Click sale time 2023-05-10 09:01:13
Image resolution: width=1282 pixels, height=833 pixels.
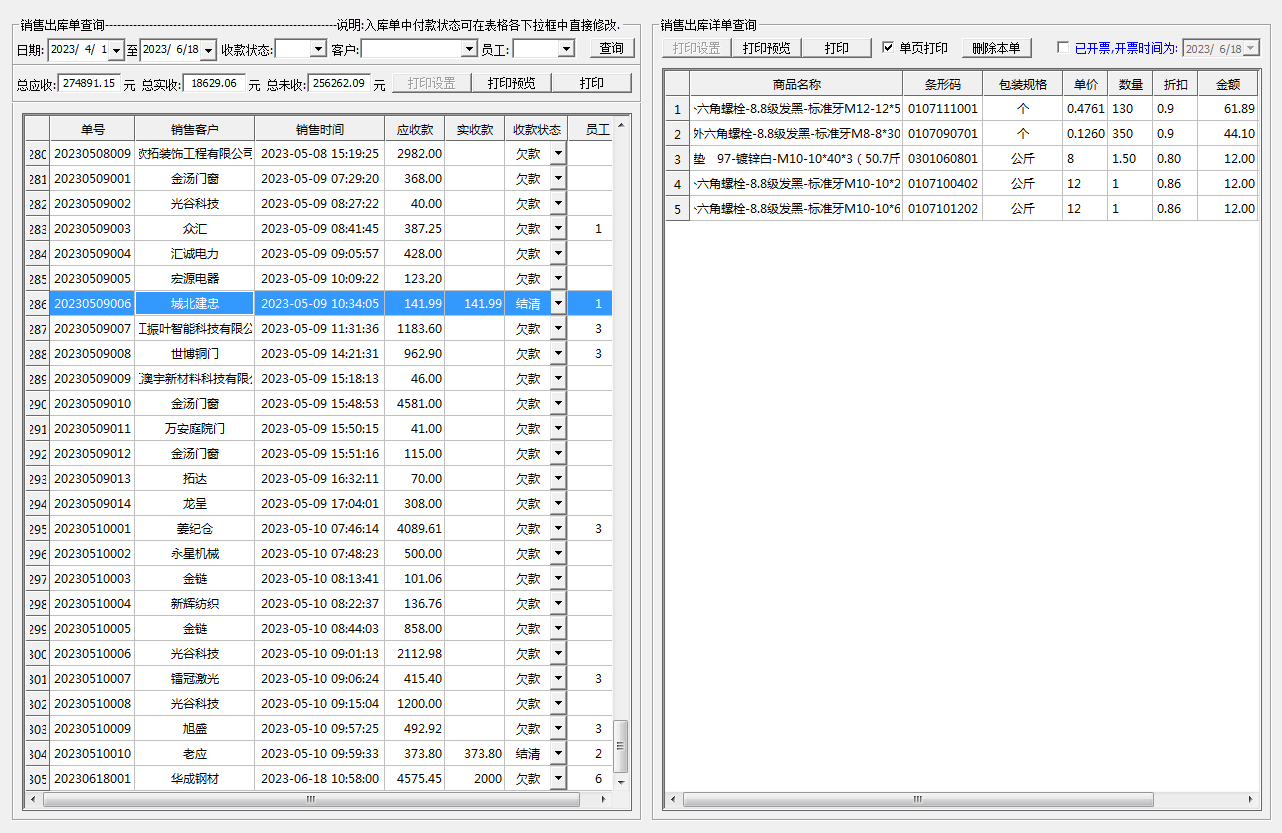(320, 653)
